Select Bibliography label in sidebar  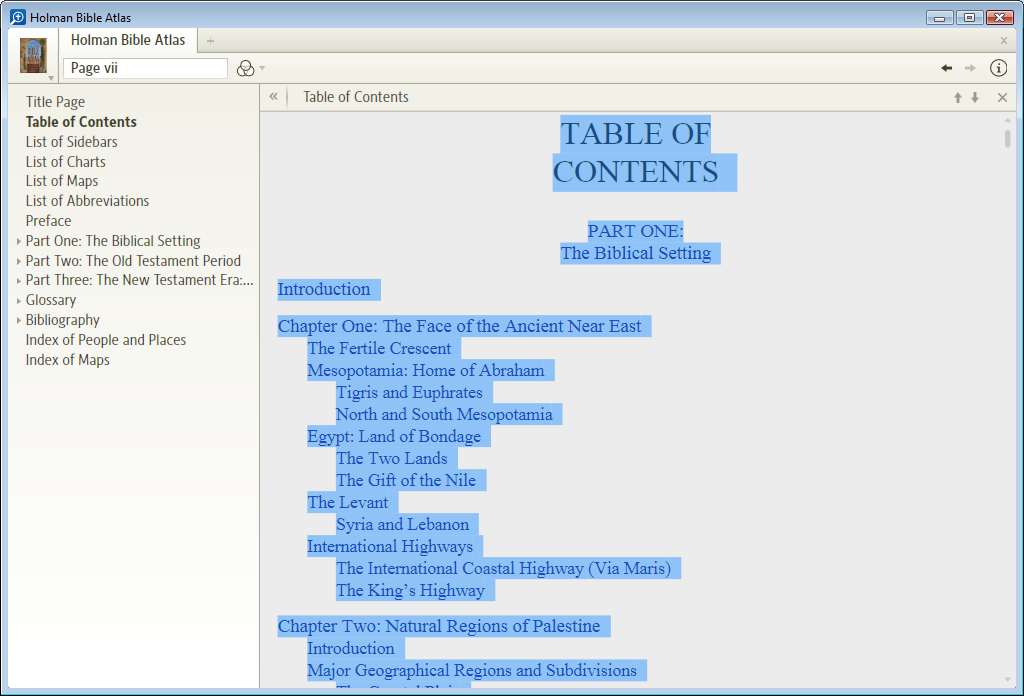[63, 320]
